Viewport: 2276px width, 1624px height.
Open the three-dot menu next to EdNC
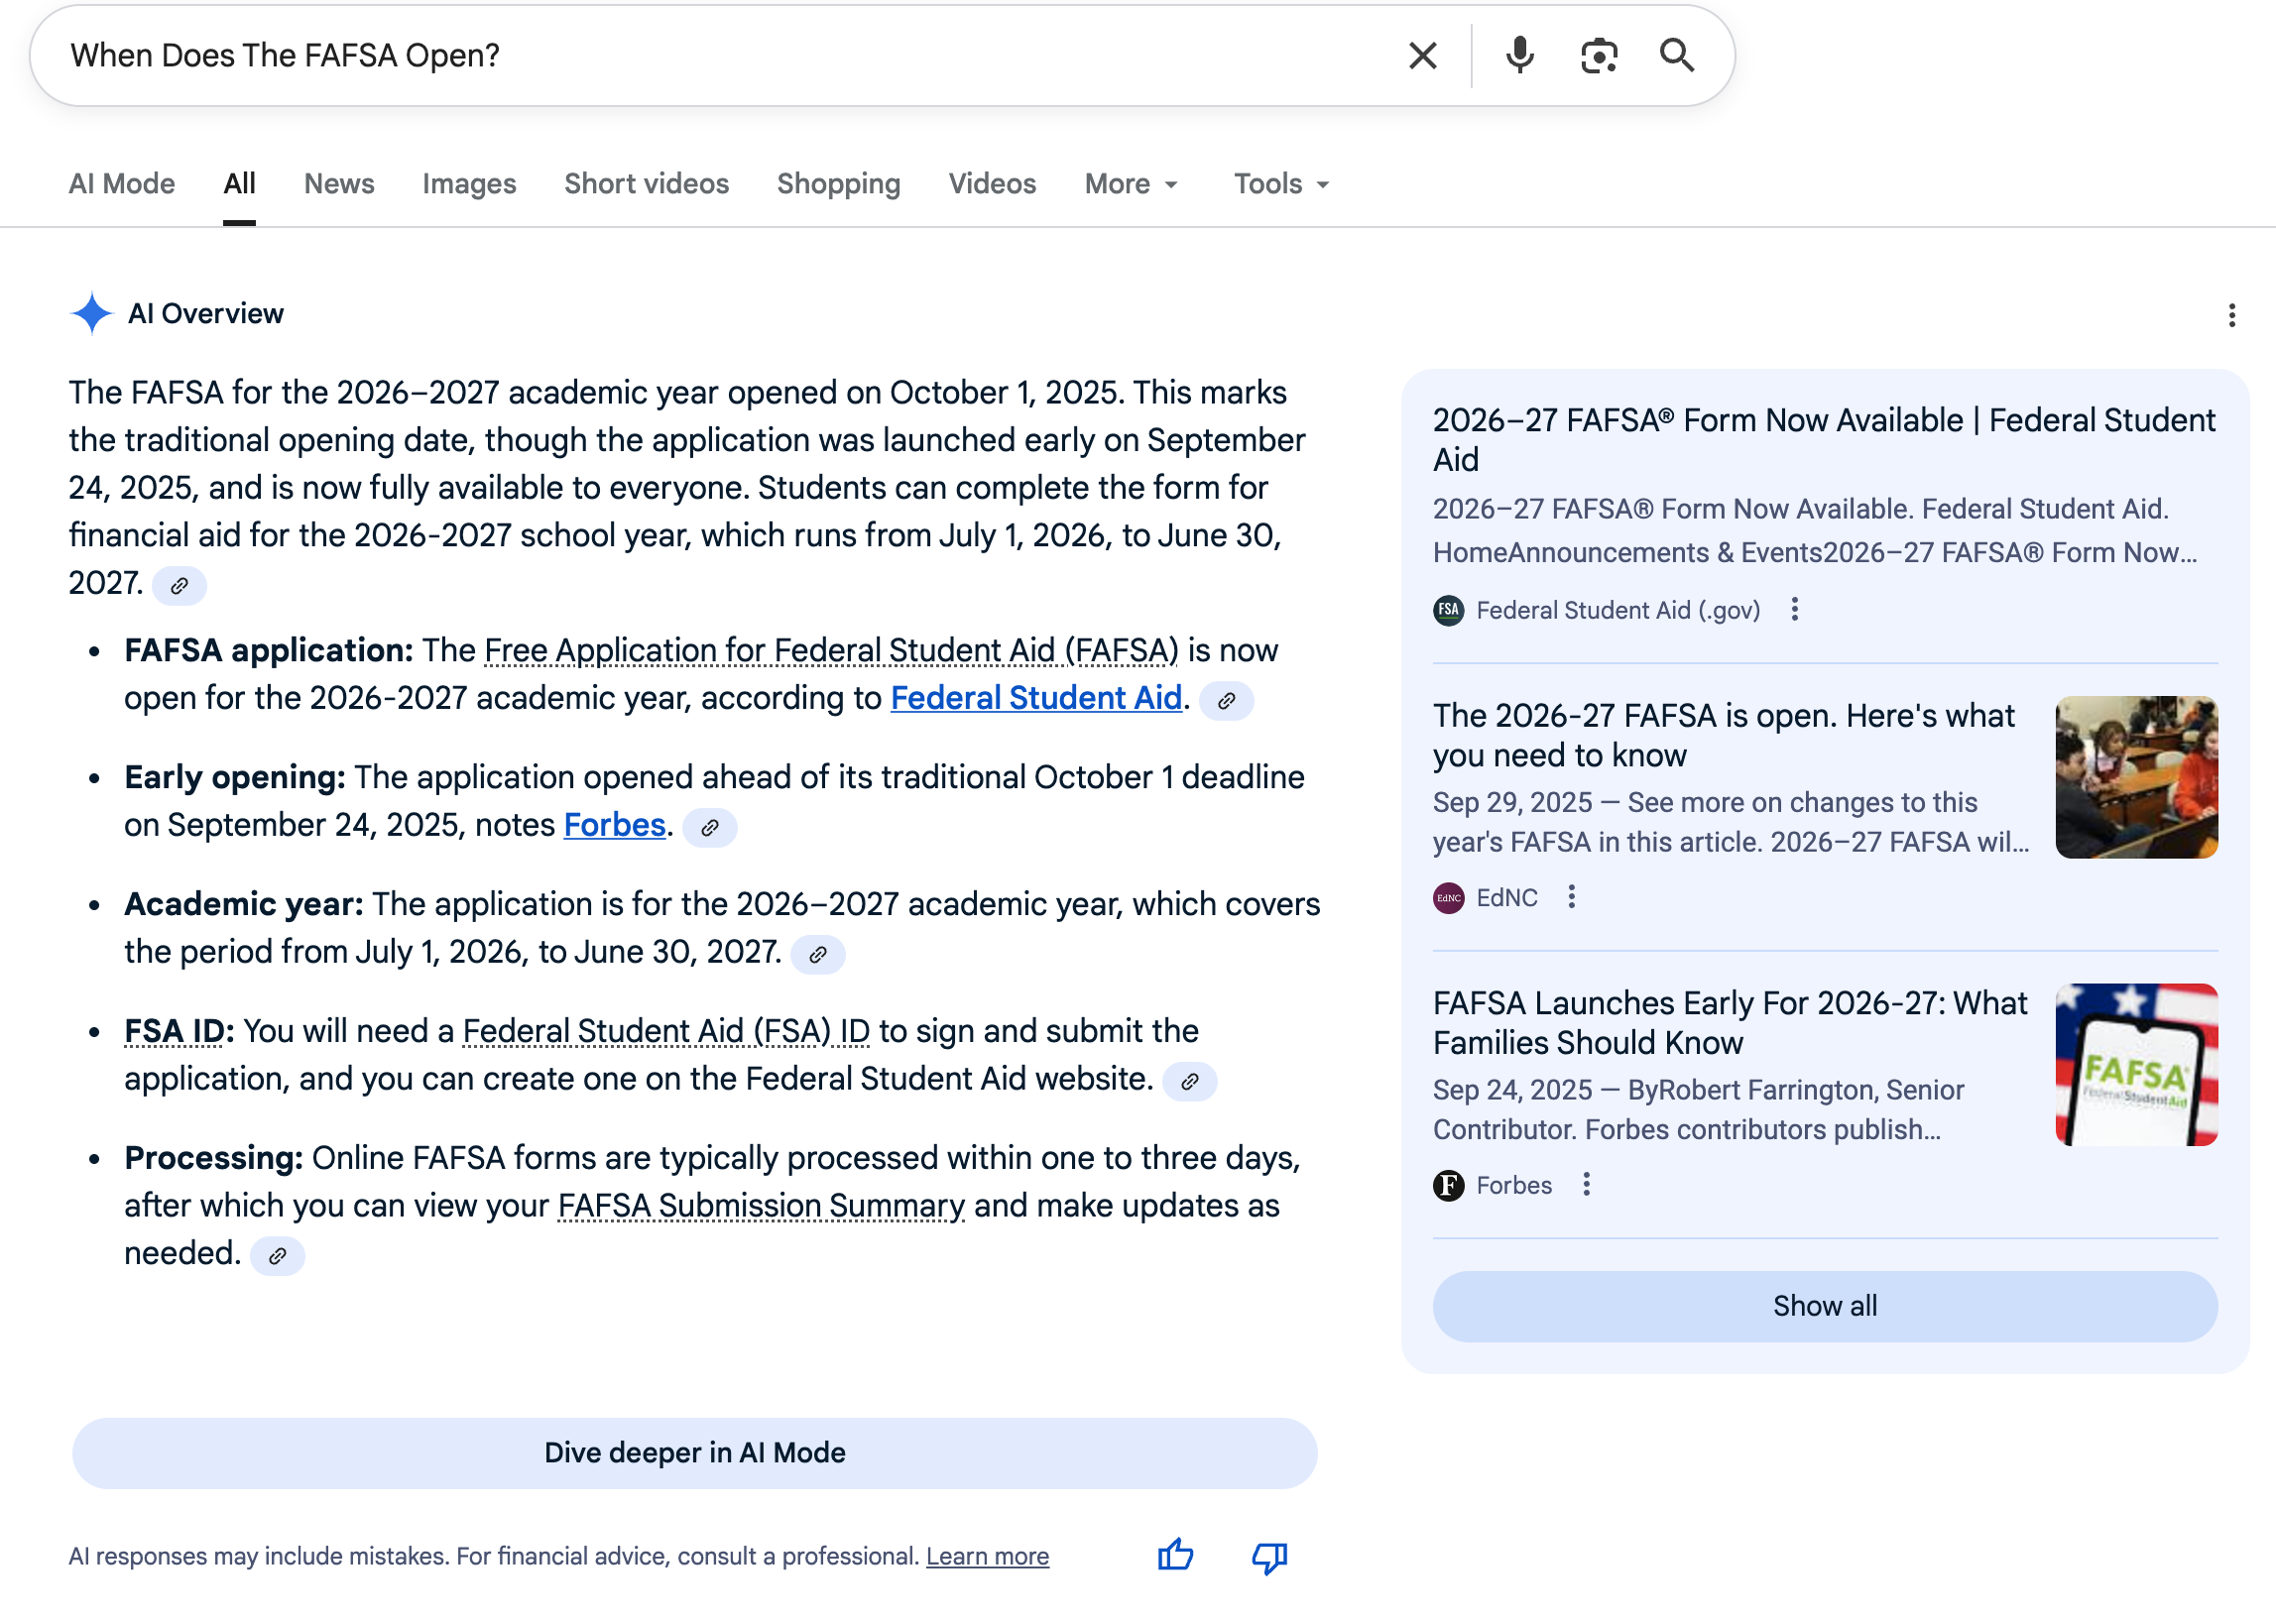coord(1572,897)
